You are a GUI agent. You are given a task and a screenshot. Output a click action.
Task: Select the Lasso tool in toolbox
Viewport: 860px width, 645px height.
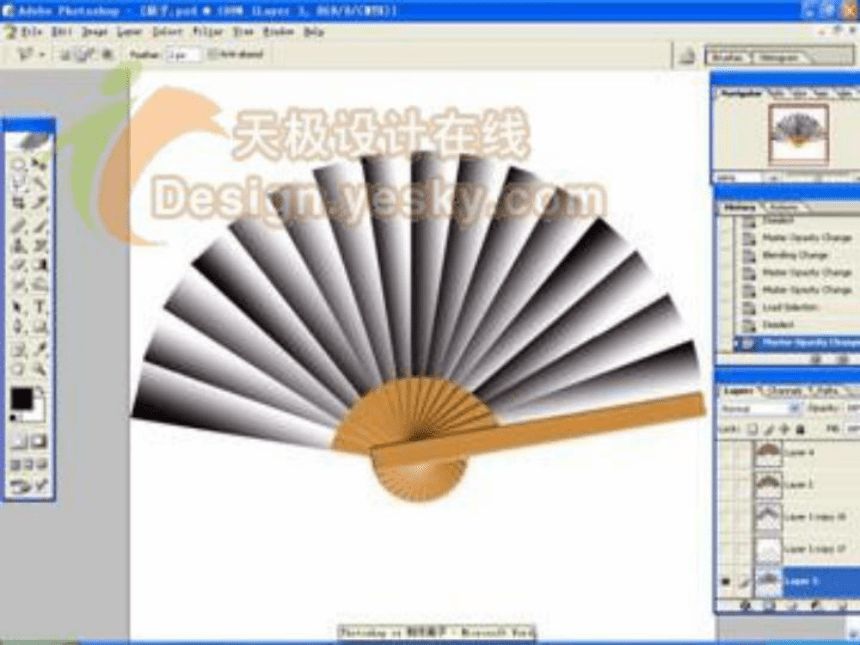(19, 183)
